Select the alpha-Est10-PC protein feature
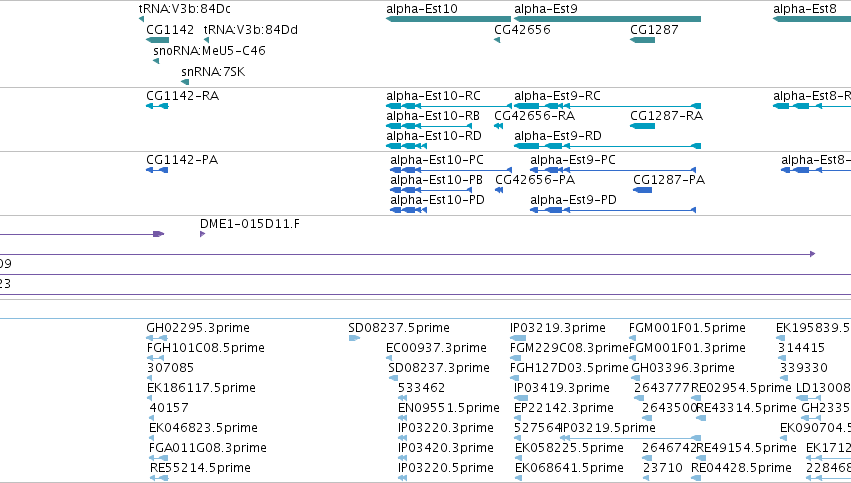 [x=451, y=170]
